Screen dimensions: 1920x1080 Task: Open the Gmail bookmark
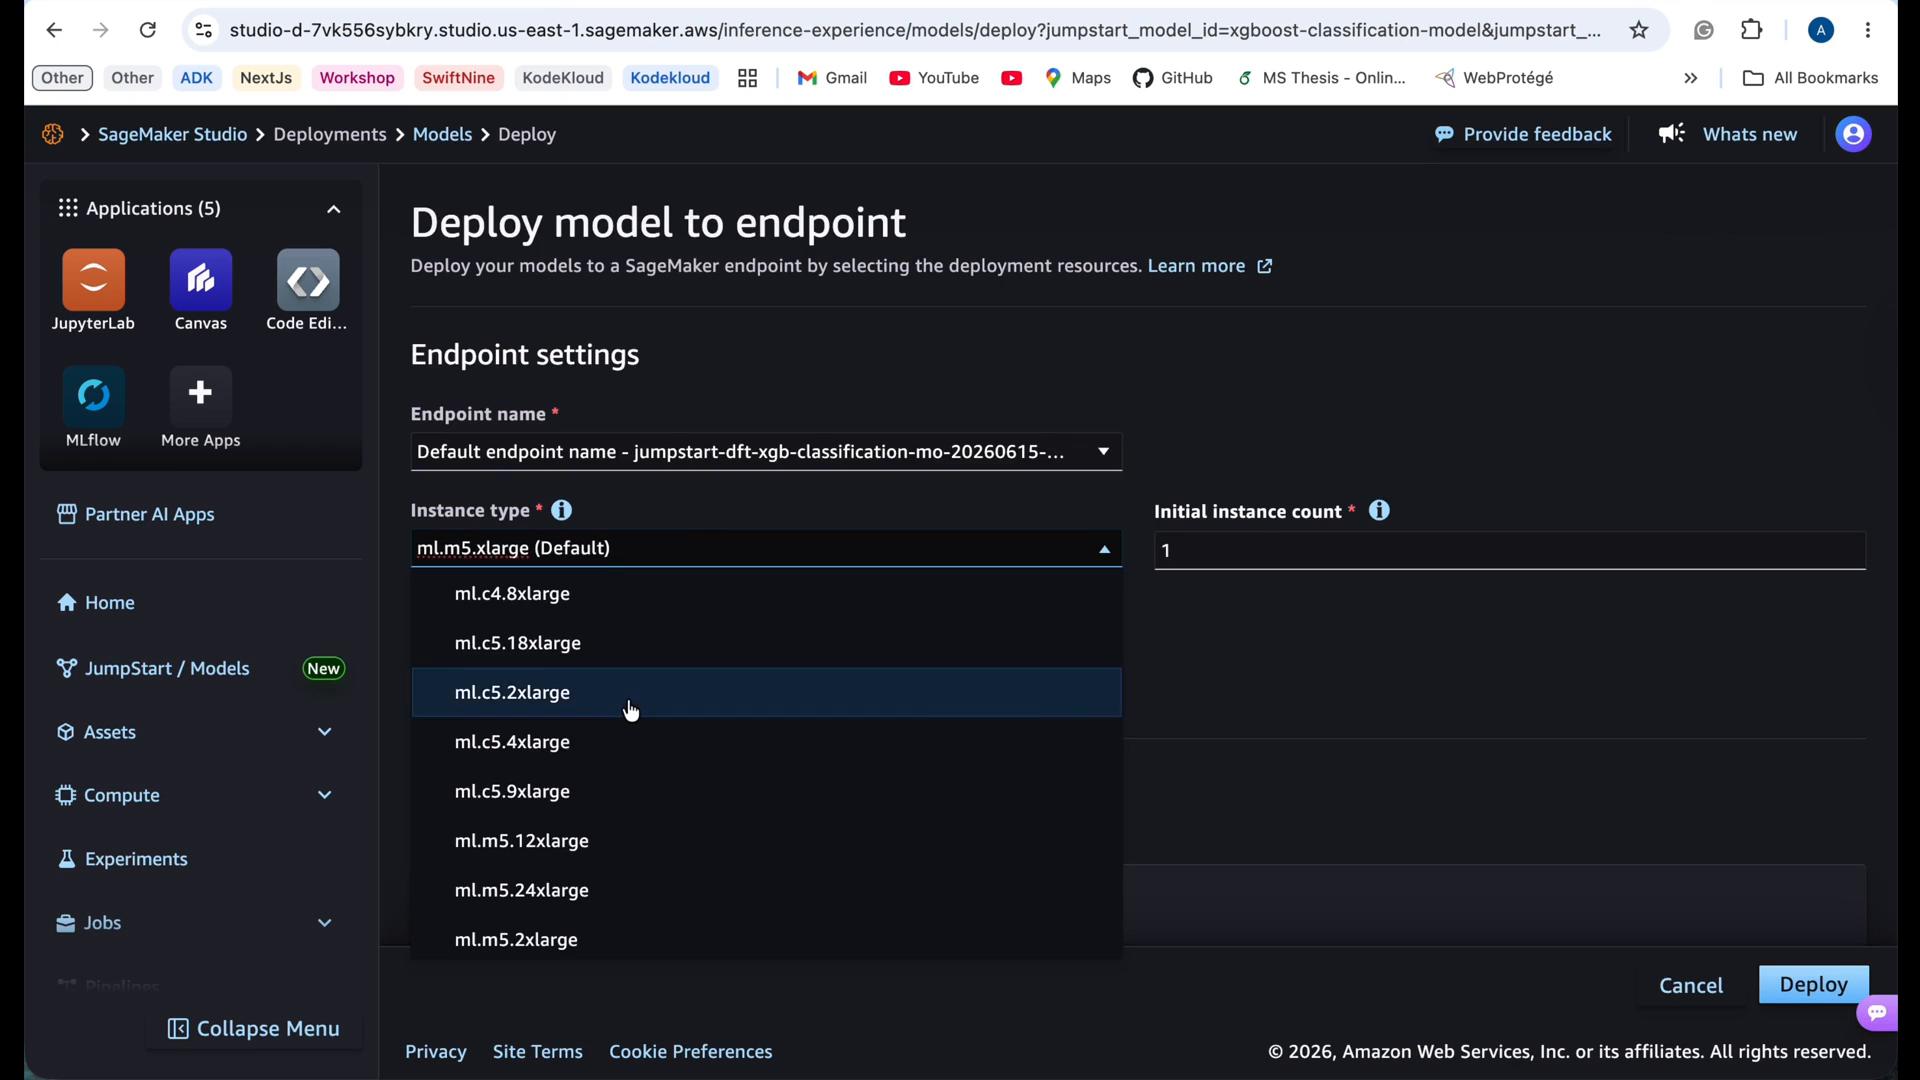832,78
